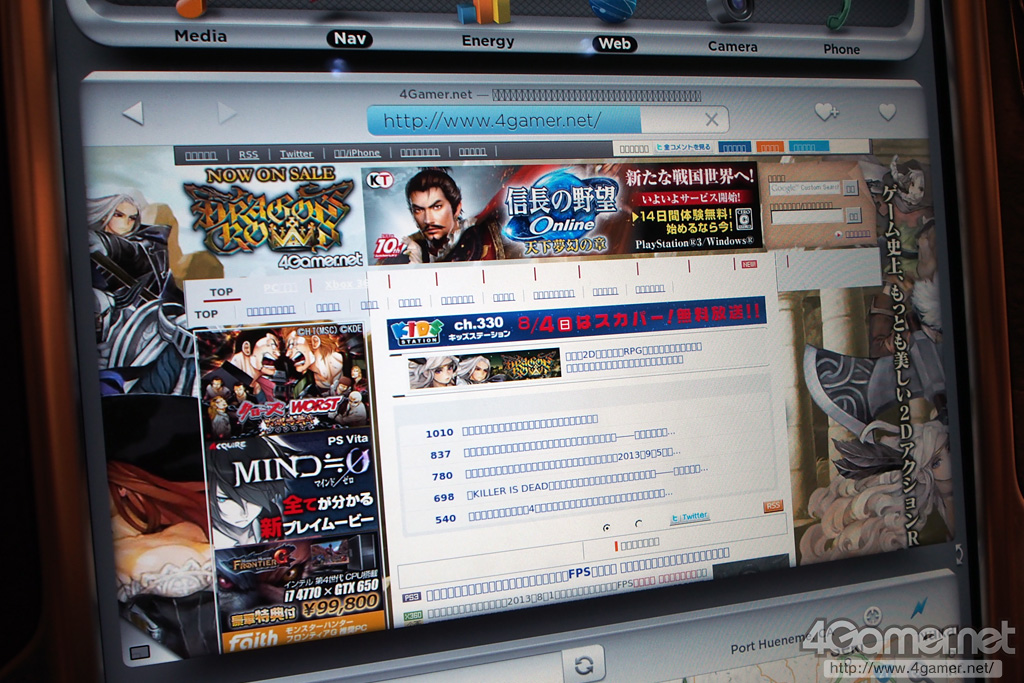The width and height of the screenshot is (1024, 683).
Task: Select the PC tab next to TOP
Action: (280, 287)
